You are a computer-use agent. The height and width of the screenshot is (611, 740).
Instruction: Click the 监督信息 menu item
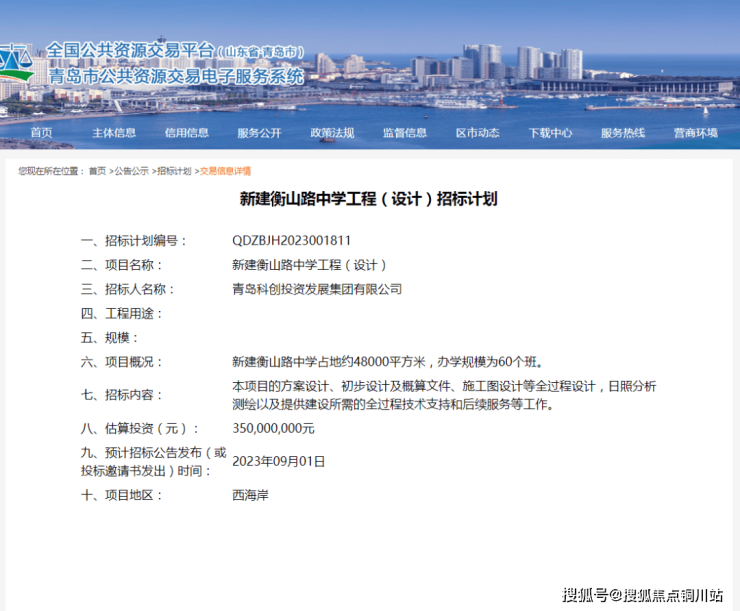(404, 133)
